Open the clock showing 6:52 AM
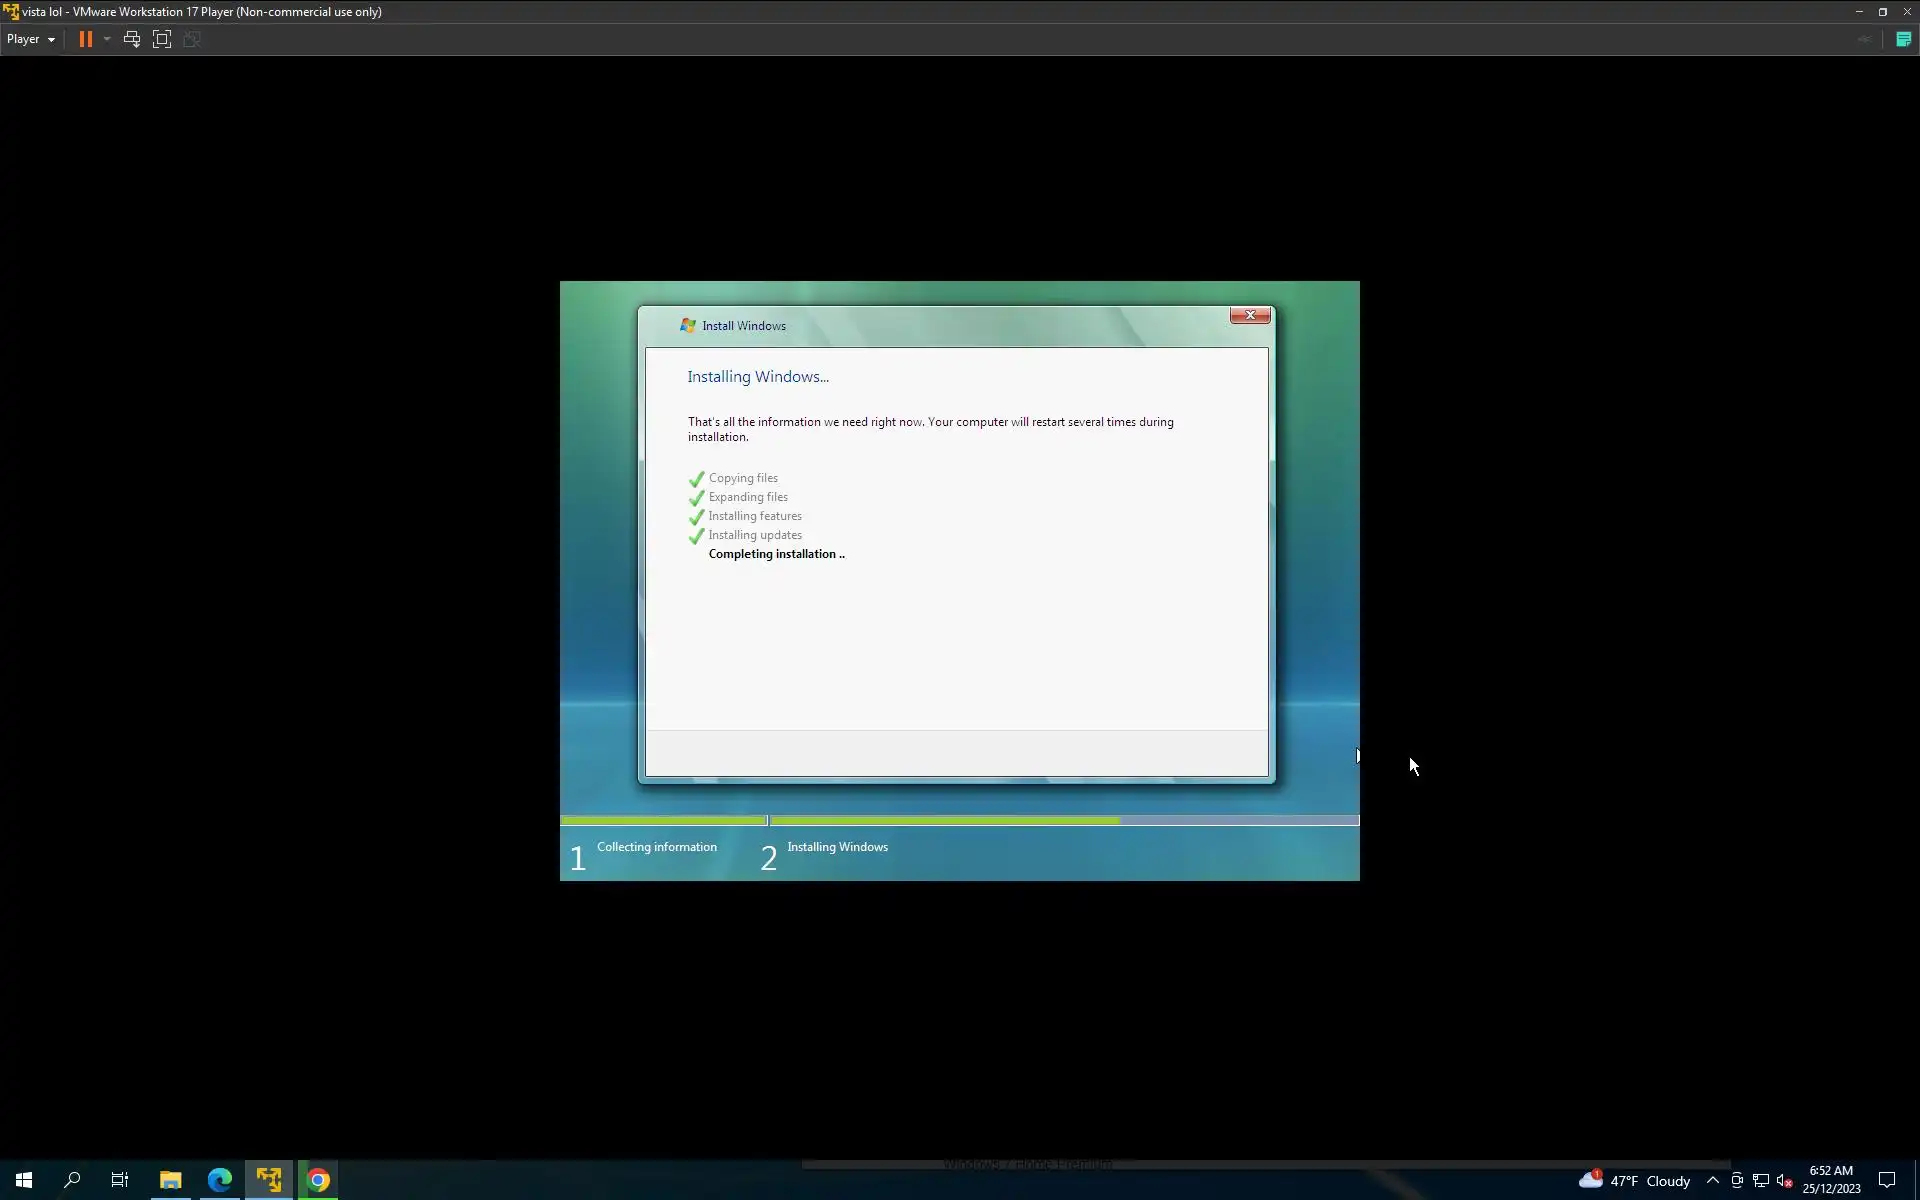The image size is (1920, 1200). pos(1830,1179)
